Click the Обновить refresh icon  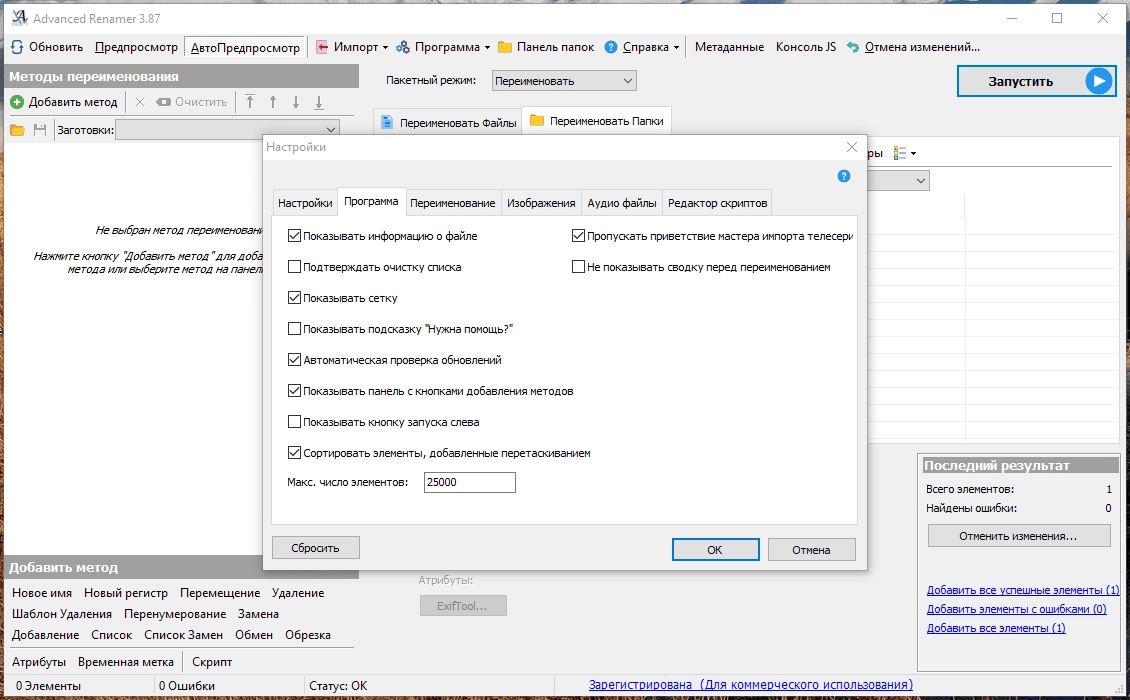click(17, 48)
